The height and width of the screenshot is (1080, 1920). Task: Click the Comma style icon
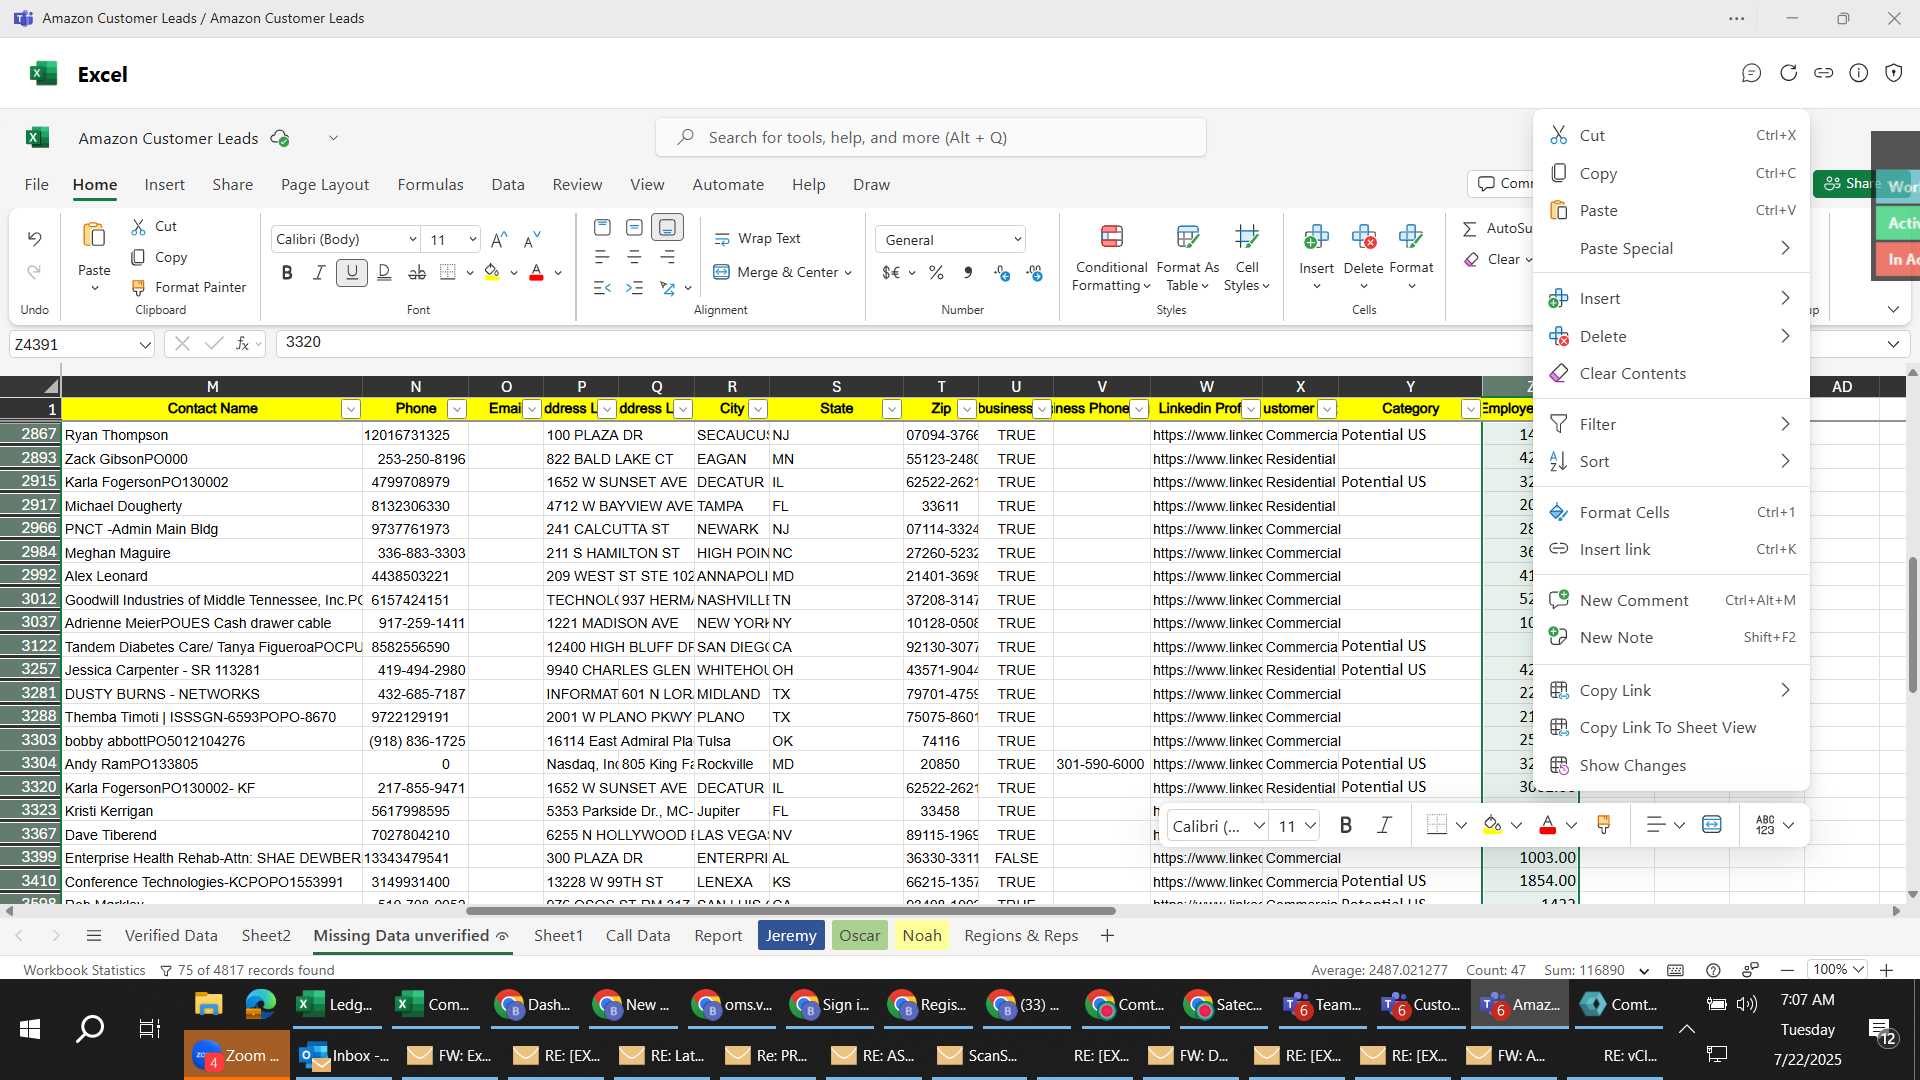pyautogui.click(x=968, y=272)
